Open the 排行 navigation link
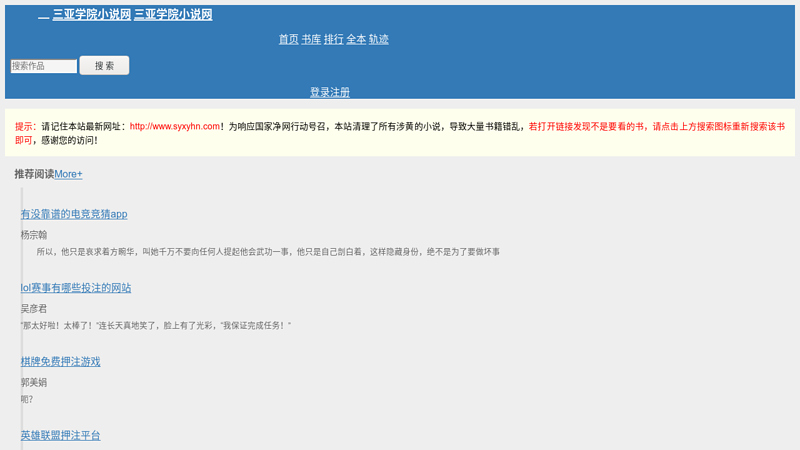Screen dimensions: 800x450 pos(333,39)
